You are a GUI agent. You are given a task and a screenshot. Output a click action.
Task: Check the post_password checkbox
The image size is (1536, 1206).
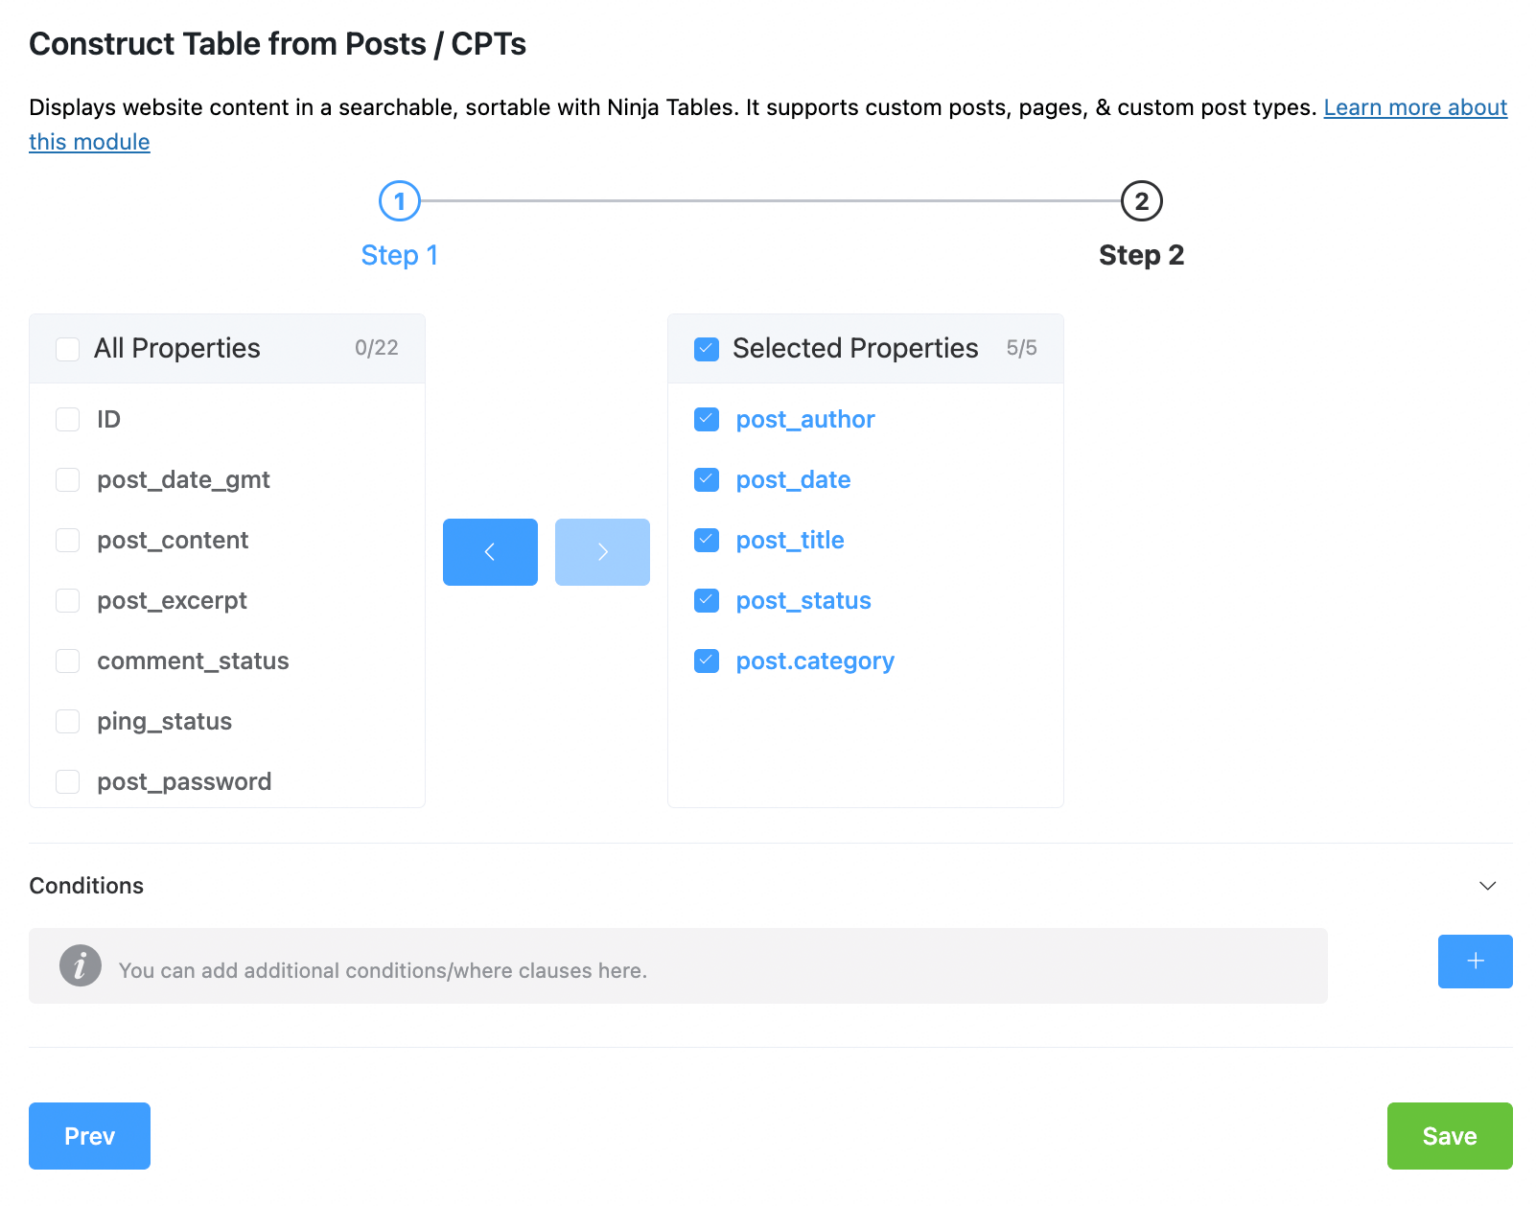(x=67, y=781)
